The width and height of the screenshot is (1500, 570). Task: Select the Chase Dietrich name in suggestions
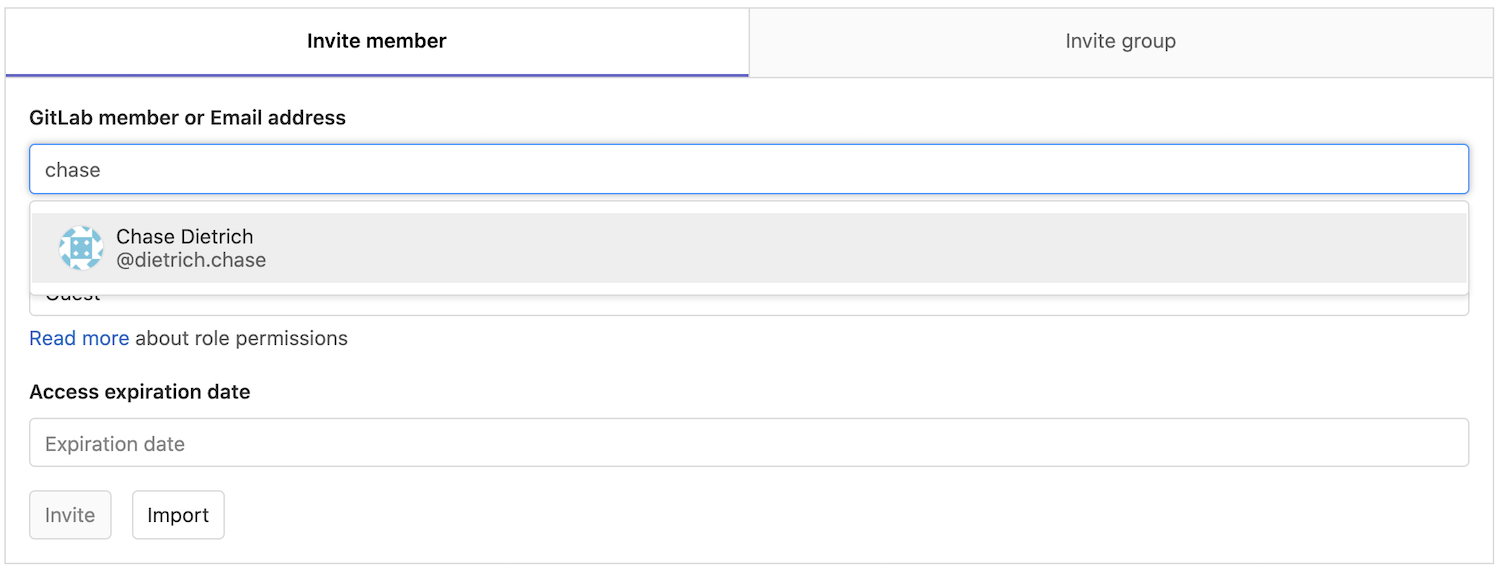click(185, 237)
